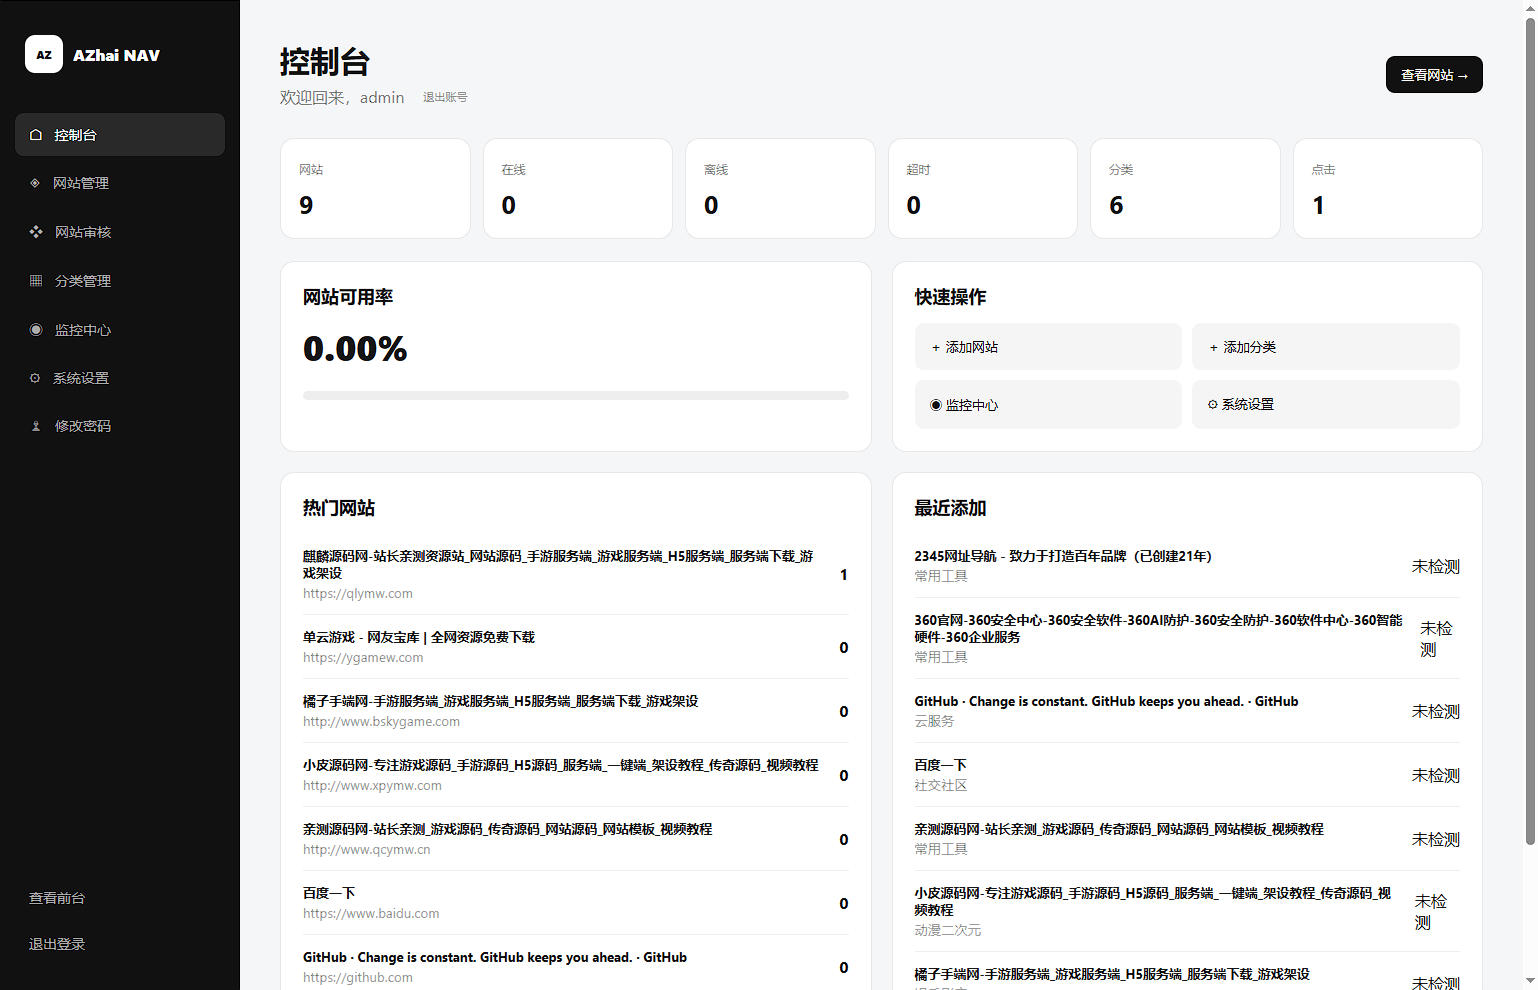The width and height of the screenshot is (1538, 990).
Task: Click the 最近添加 panel heading
Action: pos(950,508)
